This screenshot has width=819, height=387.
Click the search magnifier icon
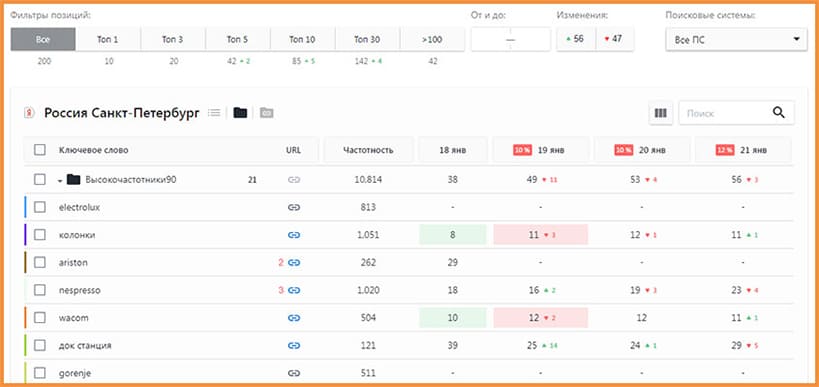click(x=778, y=113)
